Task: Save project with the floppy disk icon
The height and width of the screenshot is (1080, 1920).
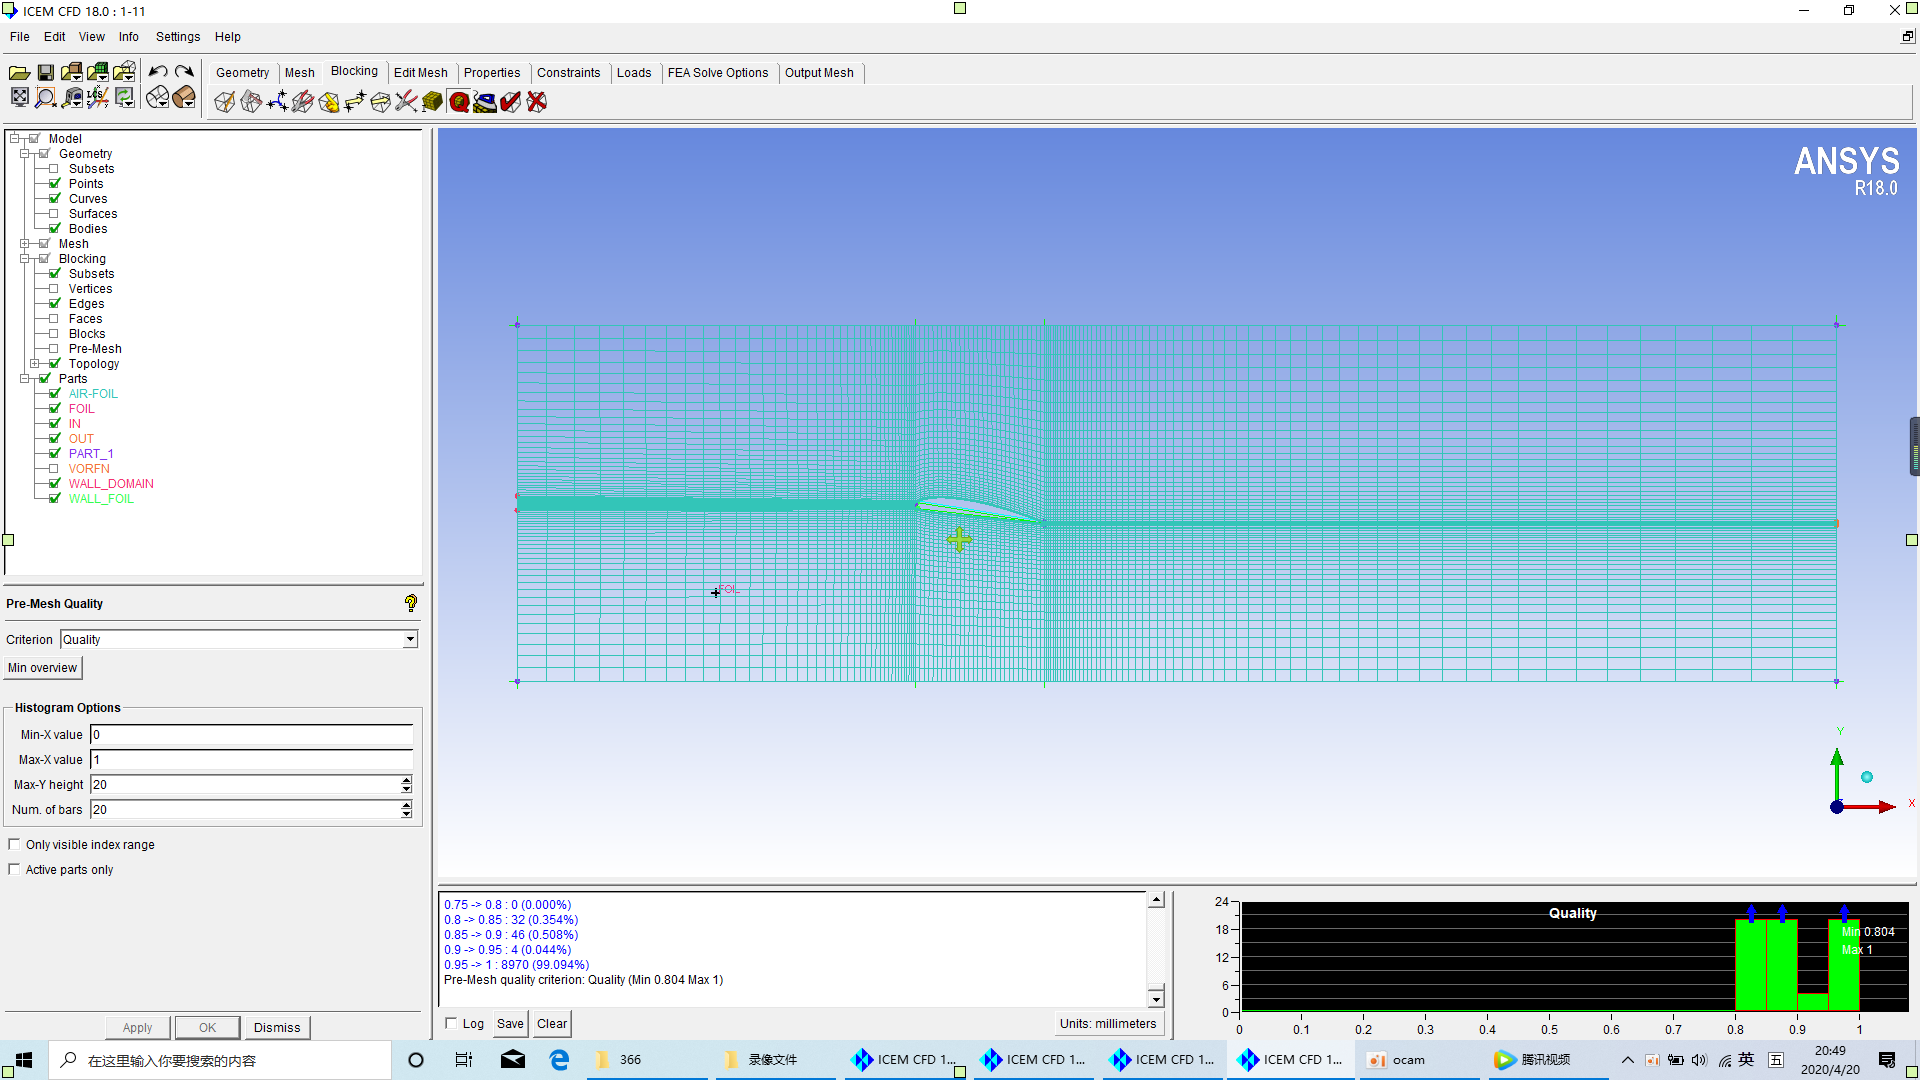Action: click(46, 72)
